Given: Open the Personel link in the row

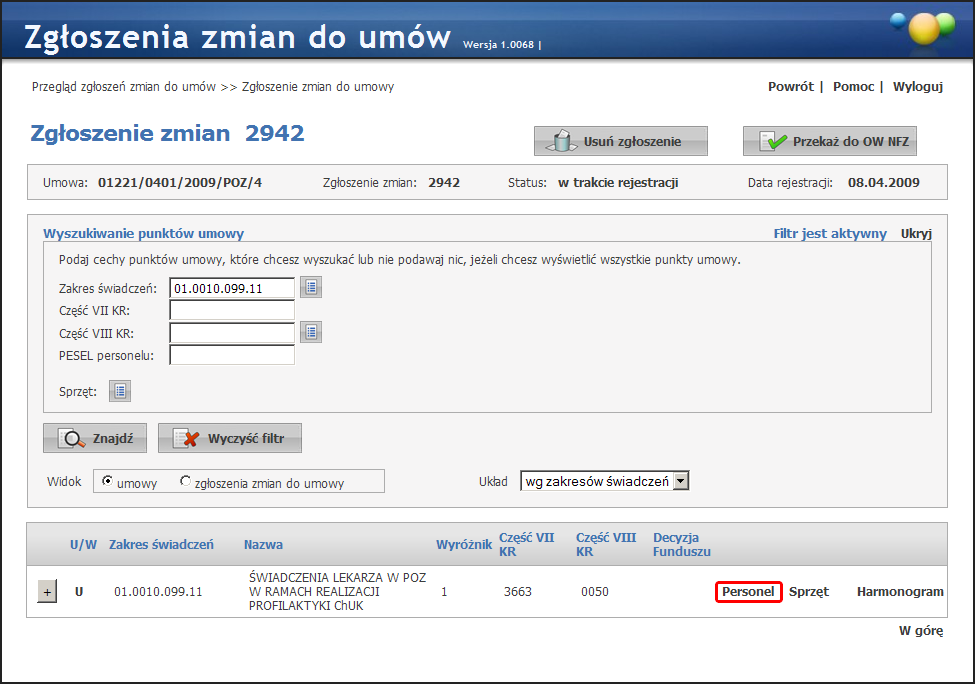Looking at the screenshot, I should point(748,592).
